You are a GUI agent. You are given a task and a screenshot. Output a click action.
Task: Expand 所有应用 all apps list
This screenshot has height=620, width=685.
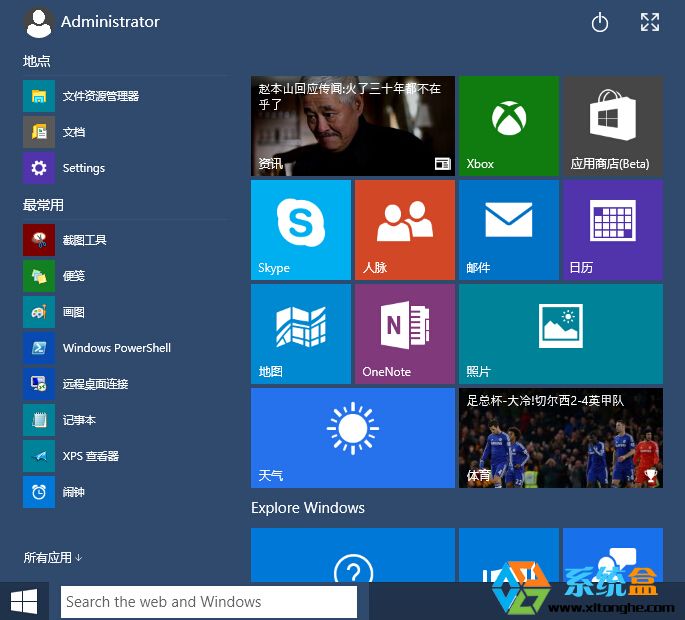(x=52, y=558)
